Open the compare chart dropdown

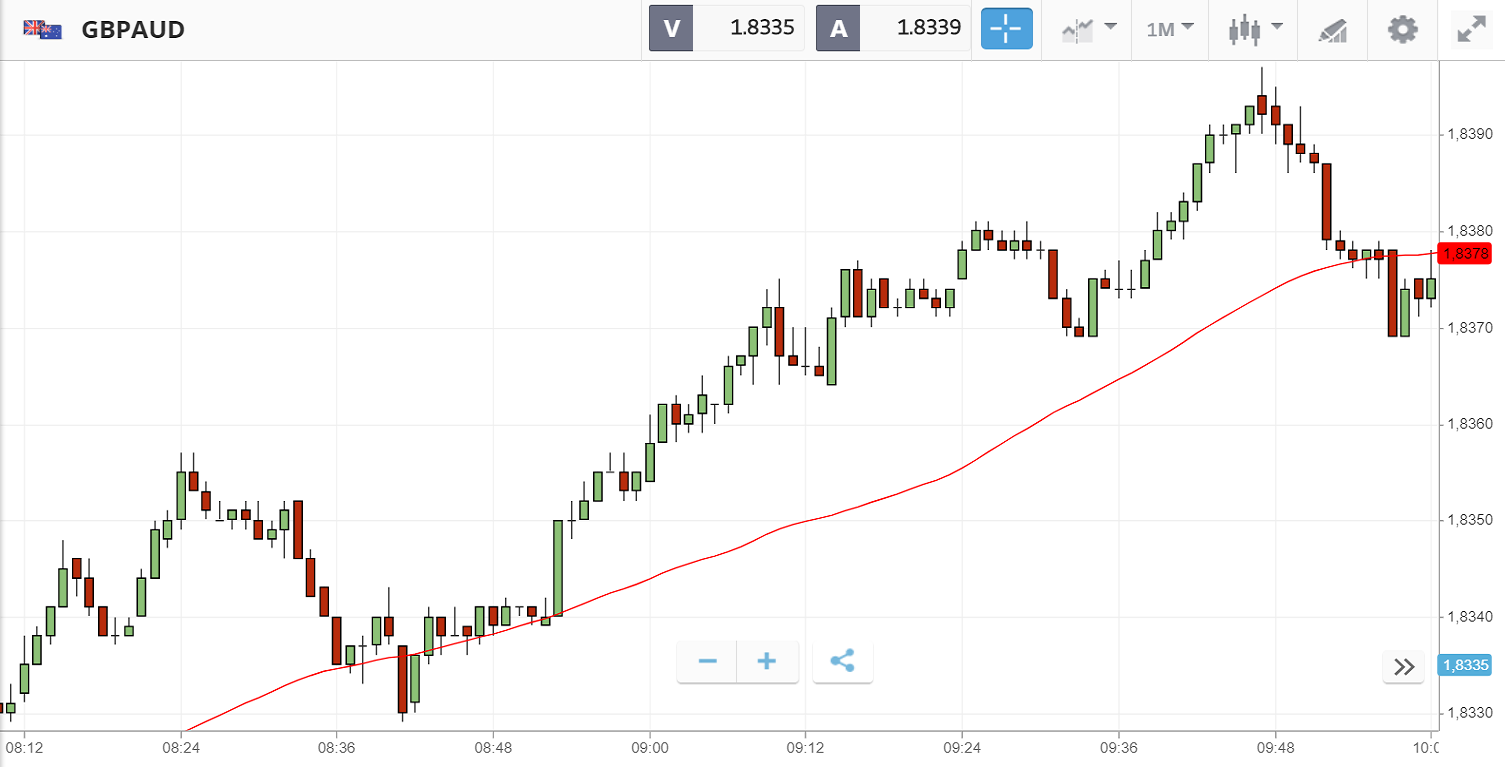click(1088, 29)
